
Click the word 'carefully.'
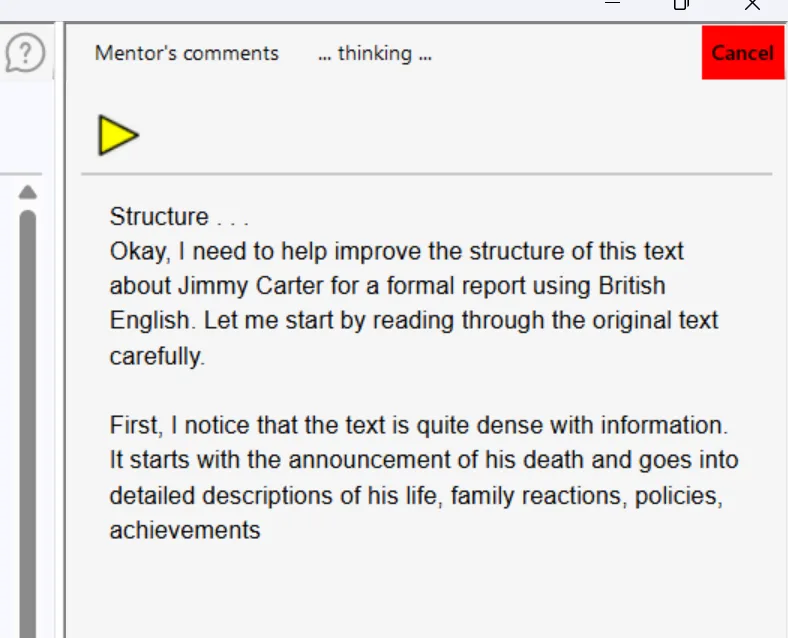157,356
